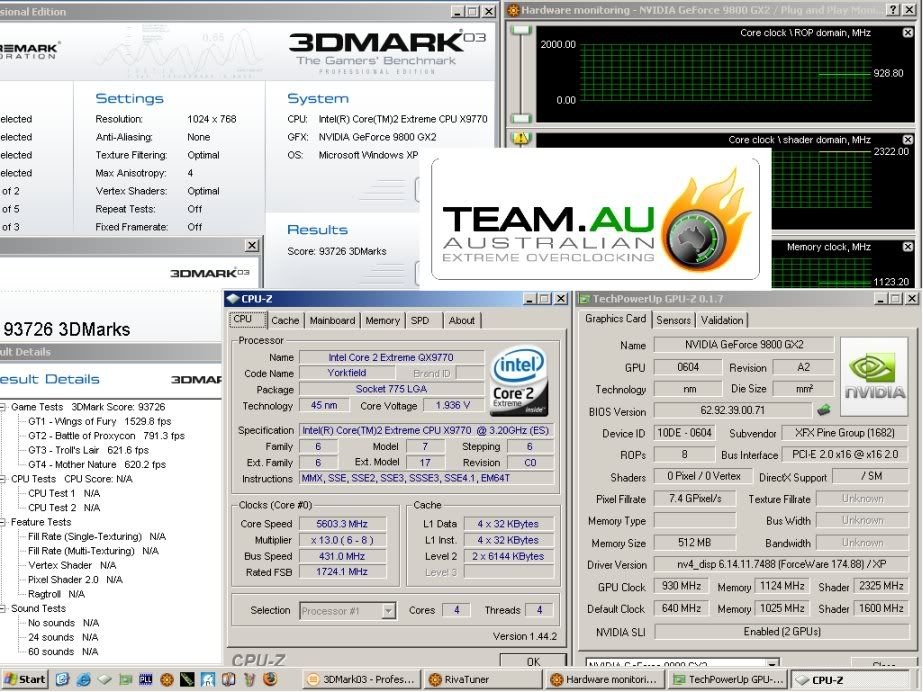Close the Memory clock graph panel
Image resolution: width=923 pixels, height=692 pixels.
[x=908, y=246]
